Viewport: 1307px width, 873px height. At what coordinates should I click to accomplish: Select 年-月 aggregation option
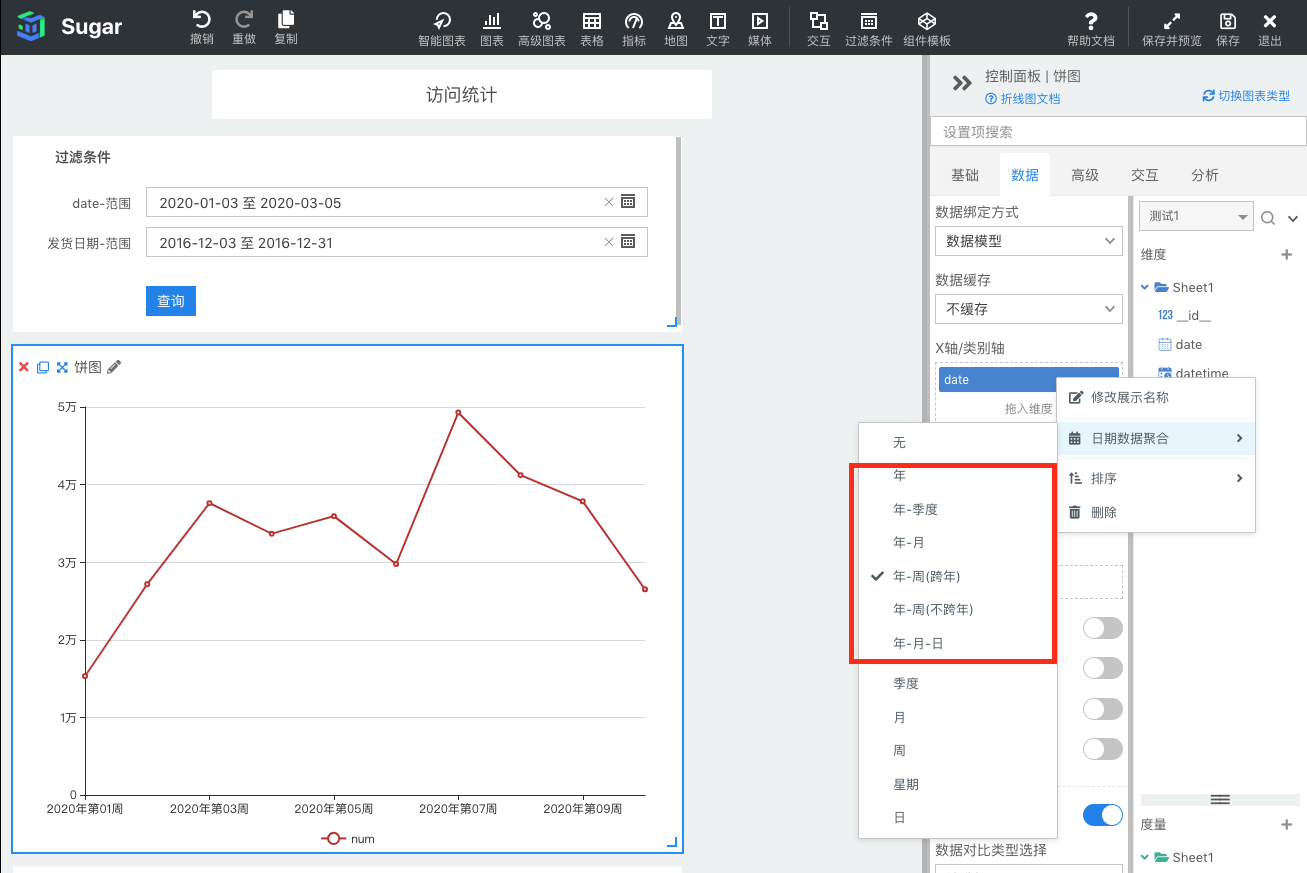(x=908, y=542)
